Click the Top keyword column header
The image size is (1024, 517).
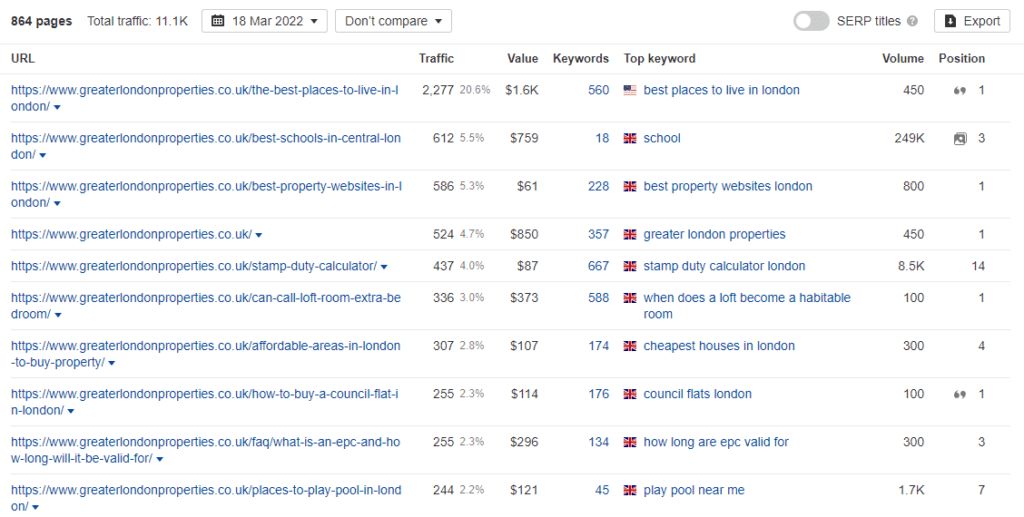[659, 58]
